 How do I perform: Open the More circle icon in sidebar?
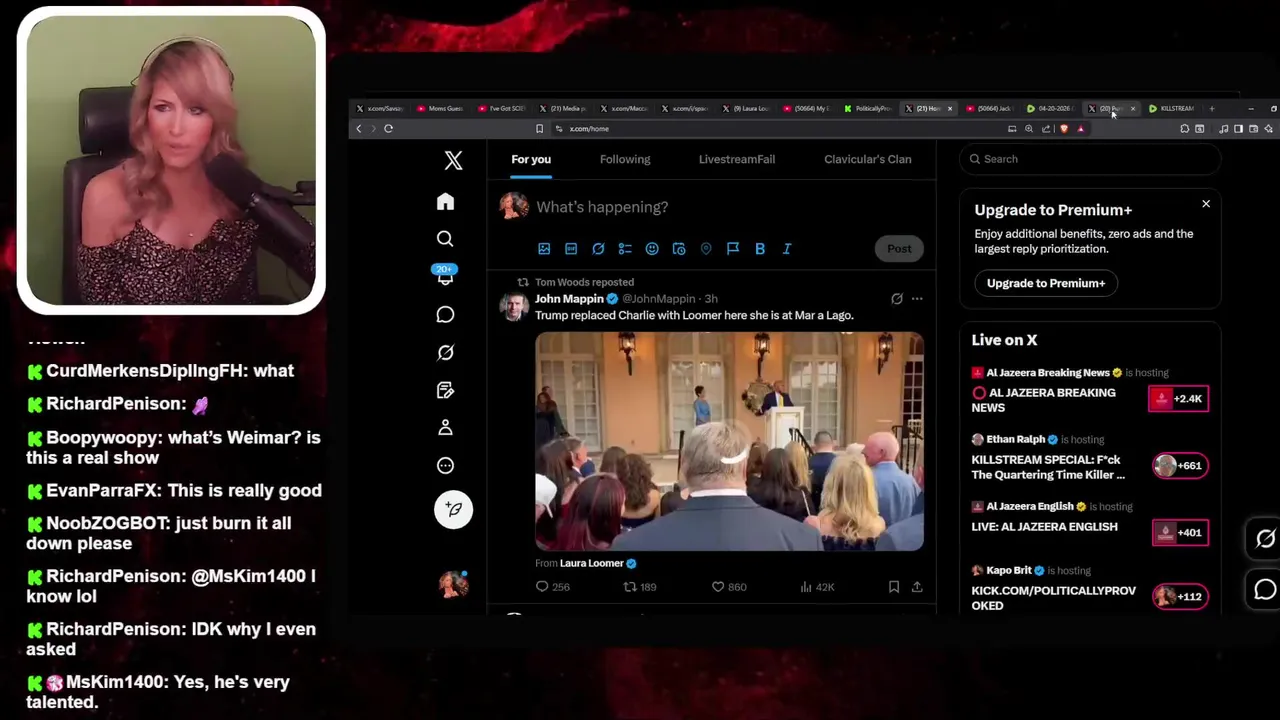pos(445,465)
